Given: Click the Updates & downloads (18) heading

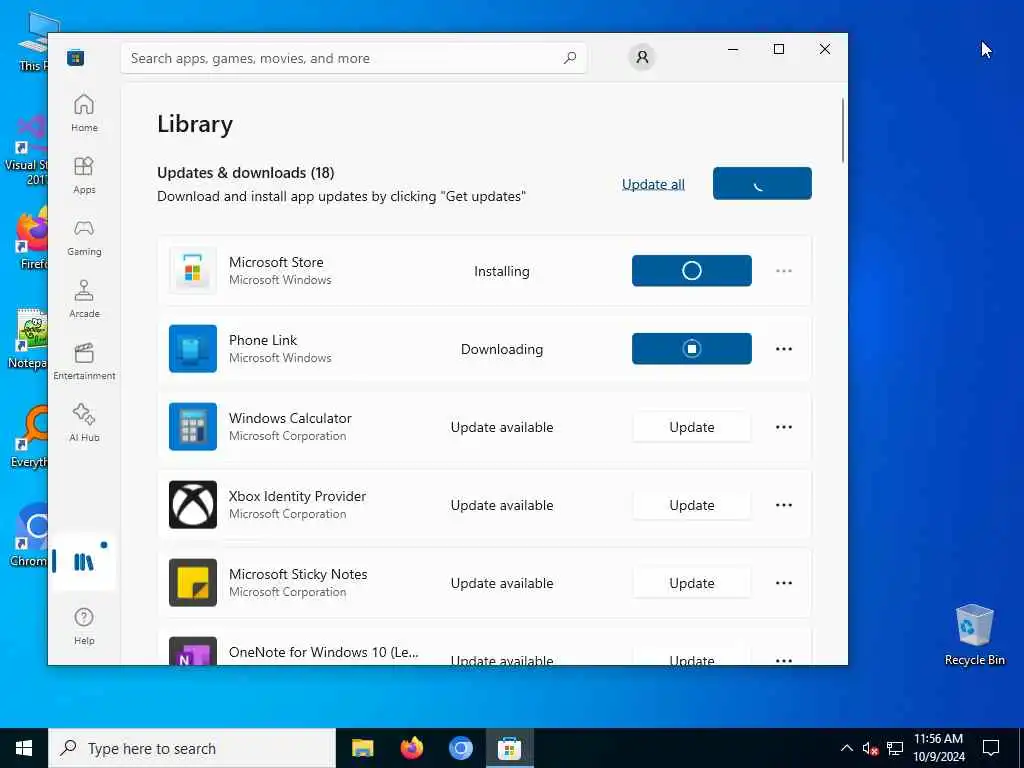Looking at the screenshot, I should pos(246,173).
